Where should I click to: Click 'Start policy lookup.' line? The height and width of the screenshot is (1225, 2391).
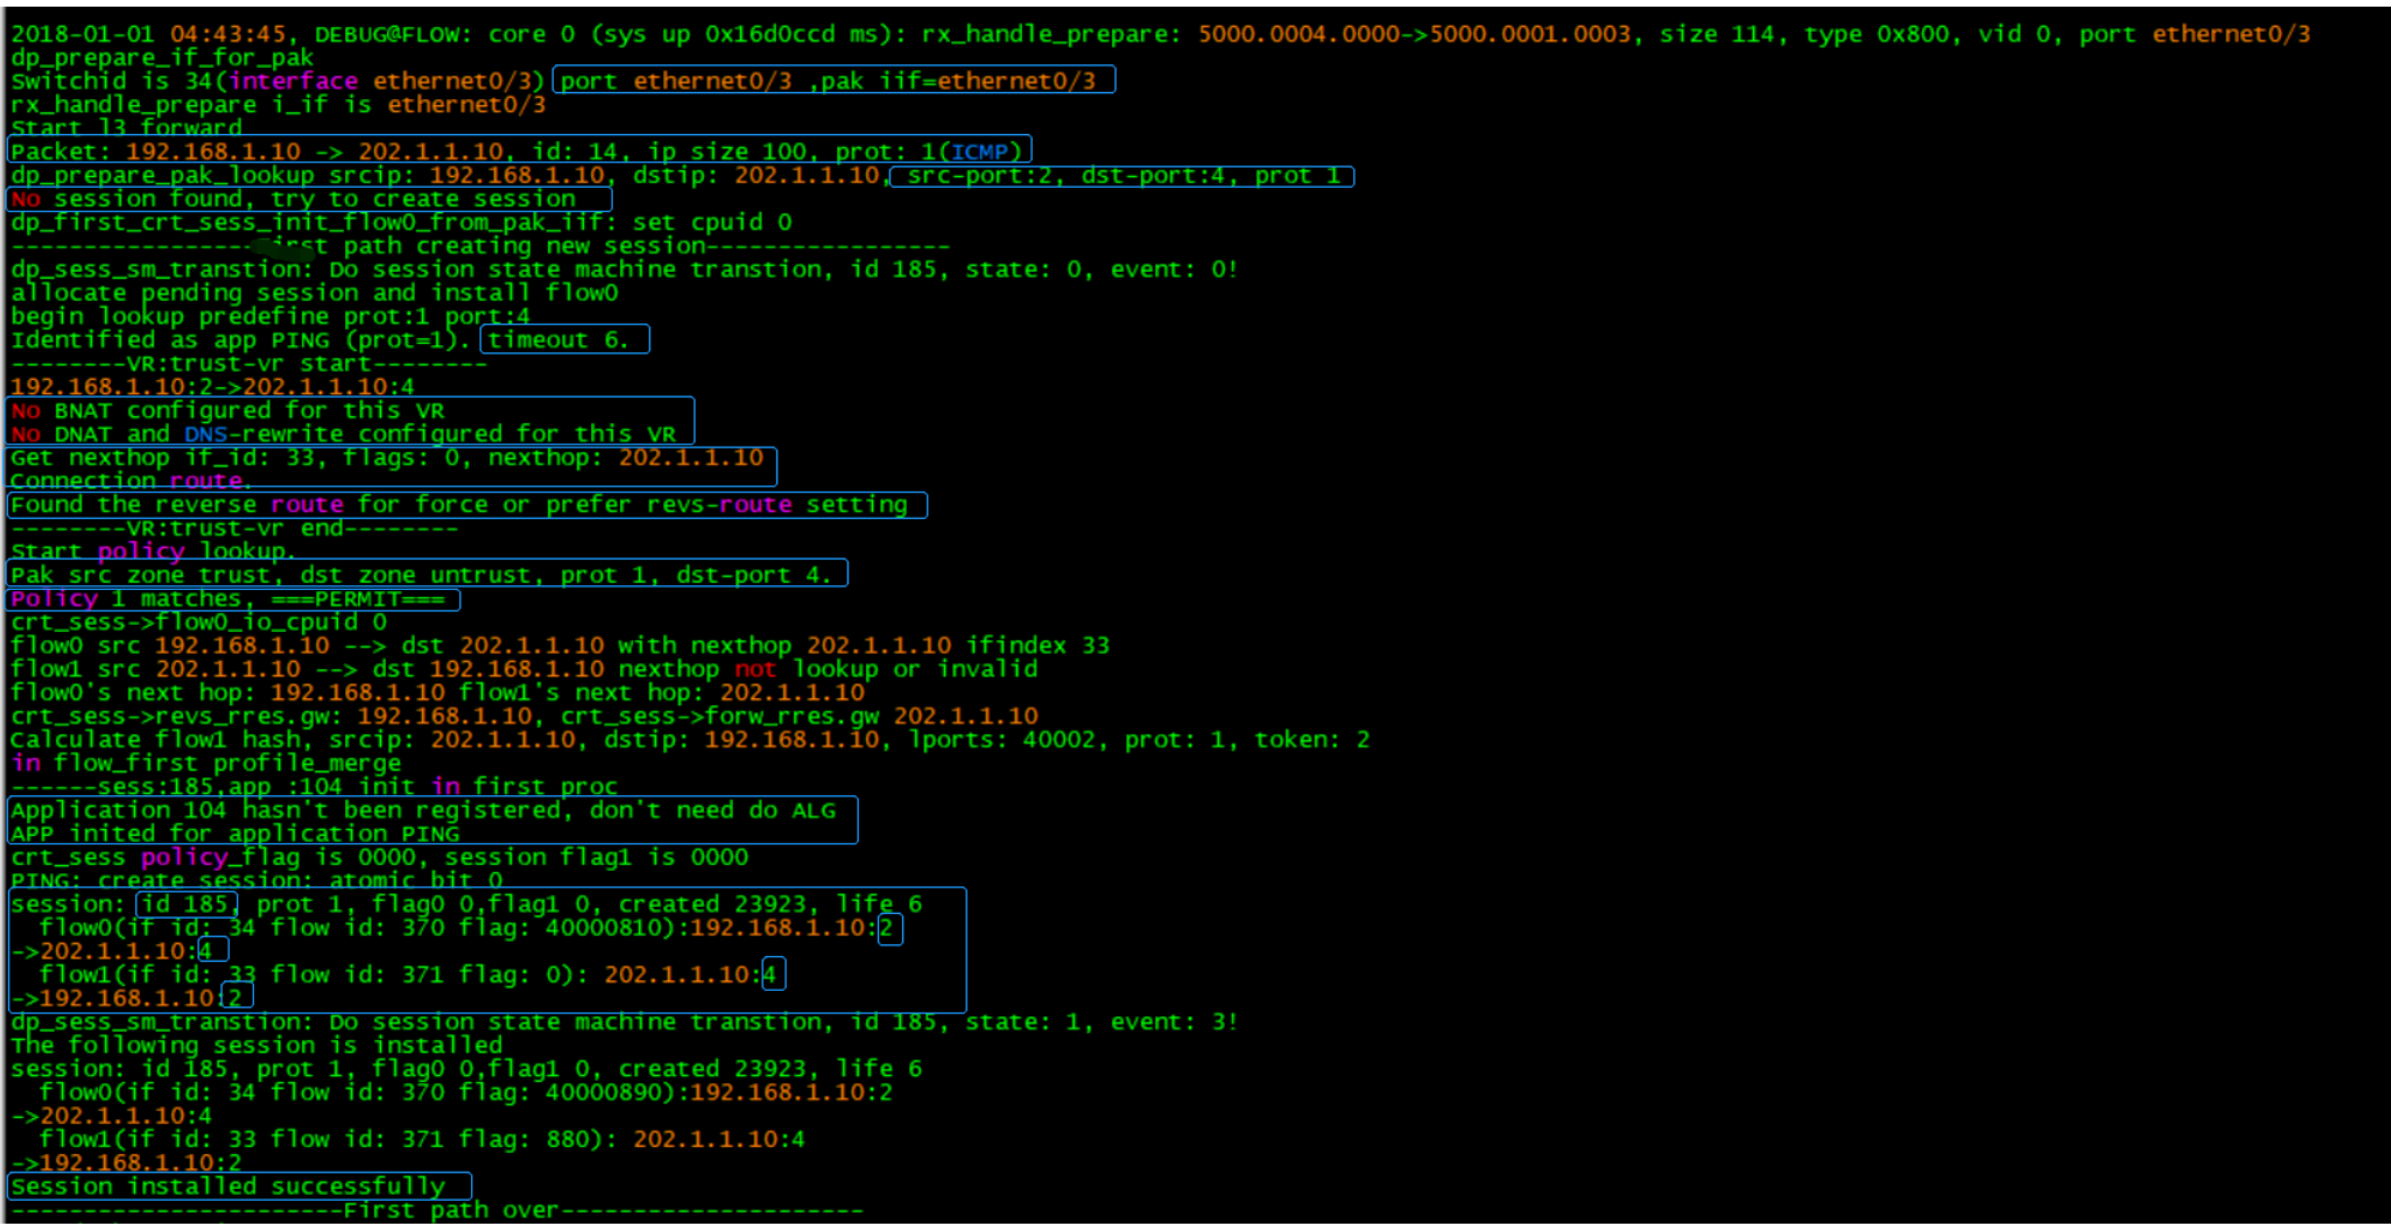pos(152,552)
